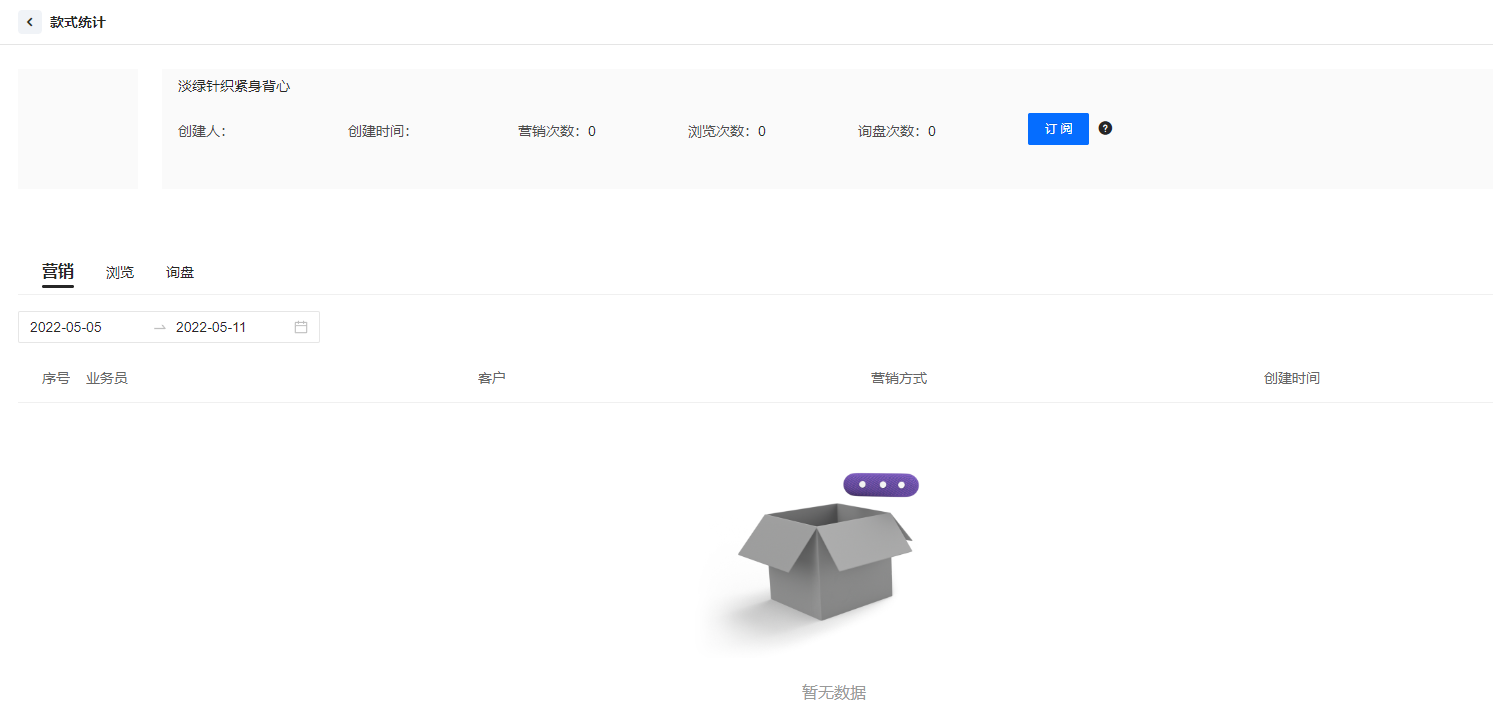Click end date field 2022-05-11

tap(211, 327)
